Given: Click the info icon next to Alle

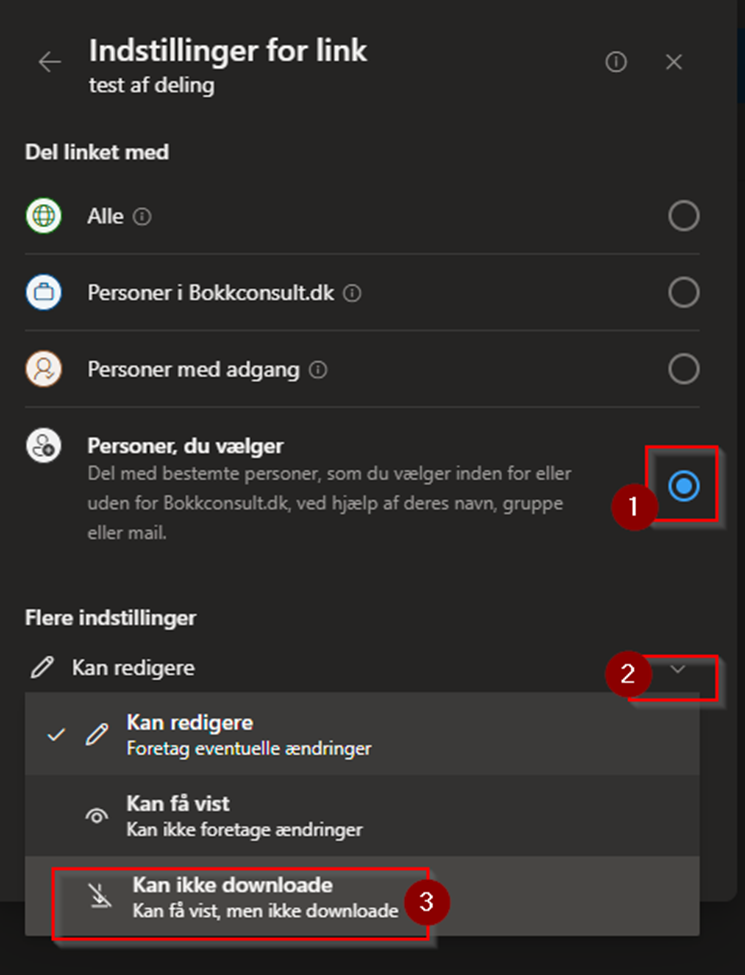Looking at the screenshot, I should coord(142,217).
